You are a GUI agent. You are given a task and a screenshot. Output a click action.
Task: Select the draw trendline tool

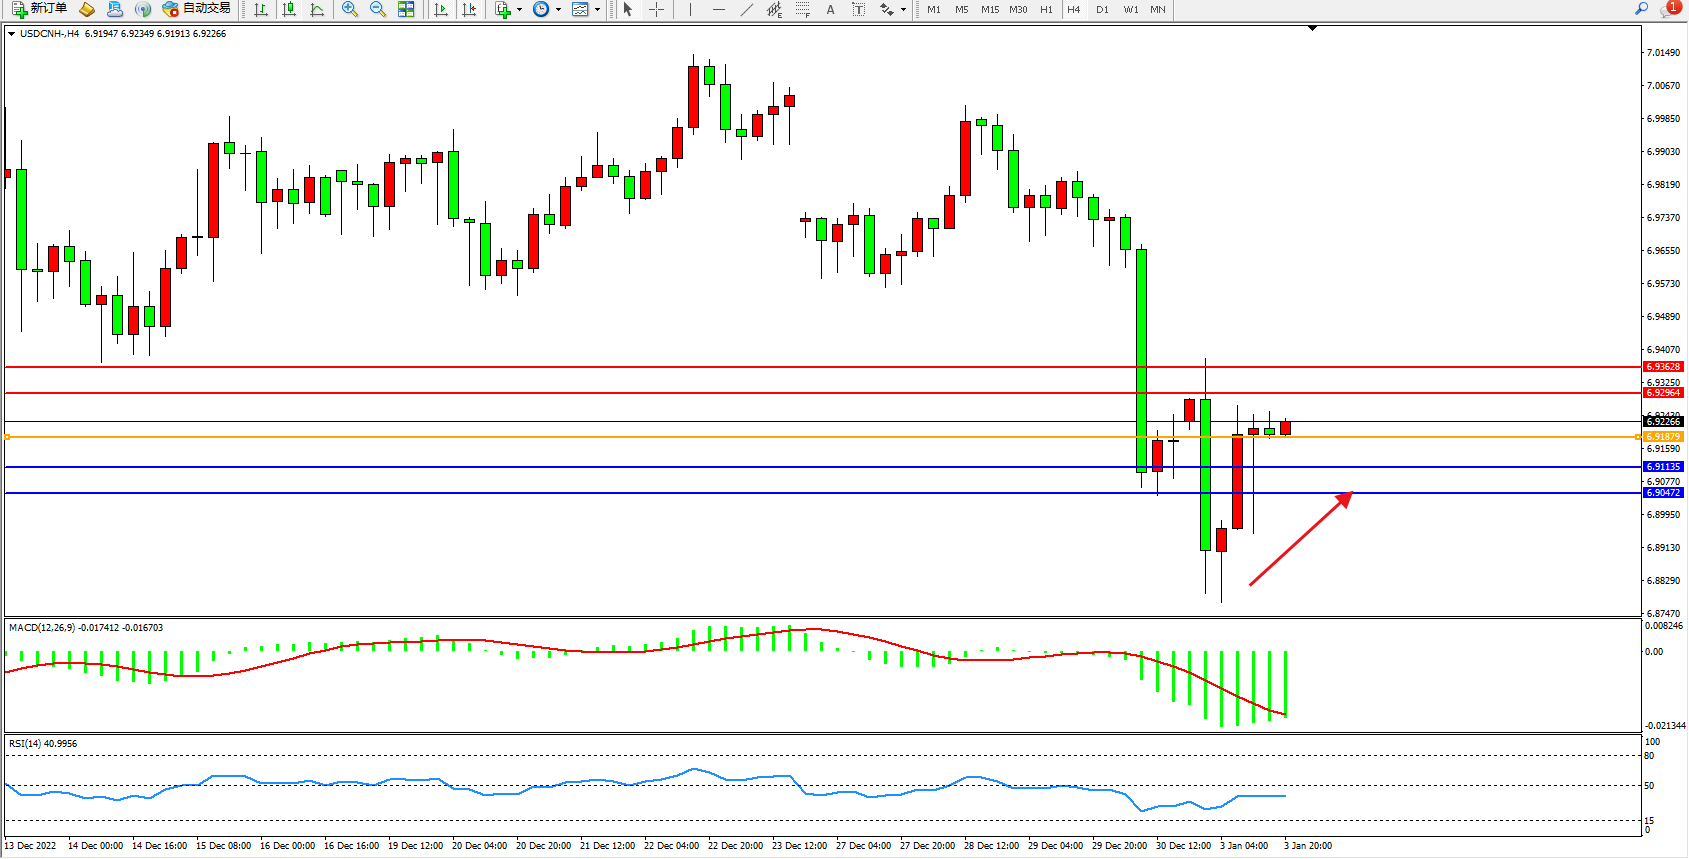[746, 9]
